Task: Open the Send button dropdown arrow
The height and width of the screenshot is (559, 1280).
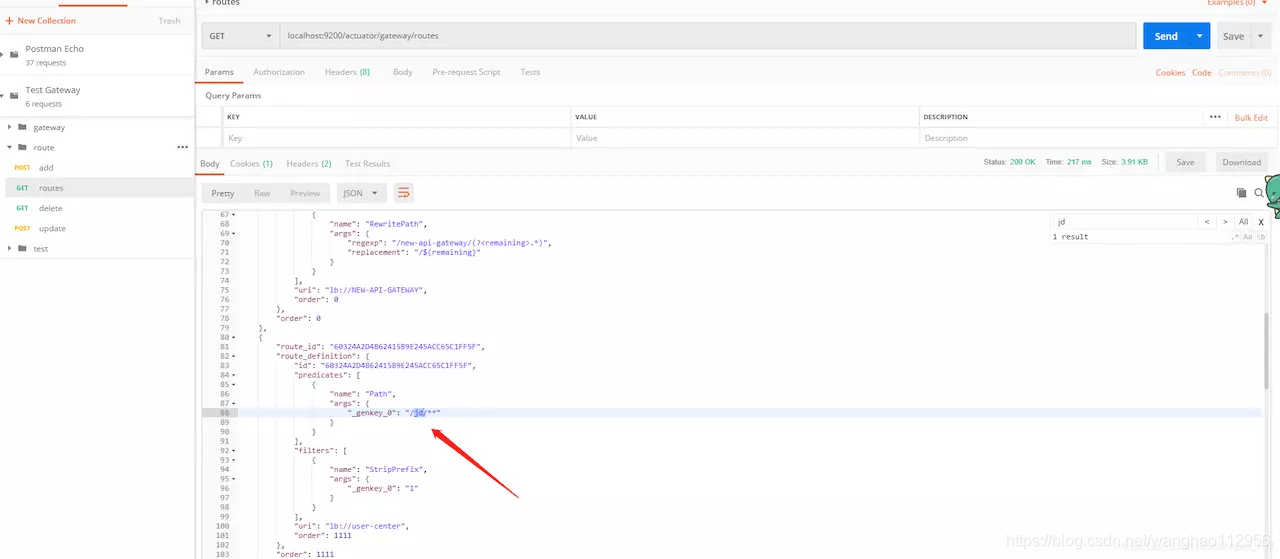Action: tap(1200, 36)
